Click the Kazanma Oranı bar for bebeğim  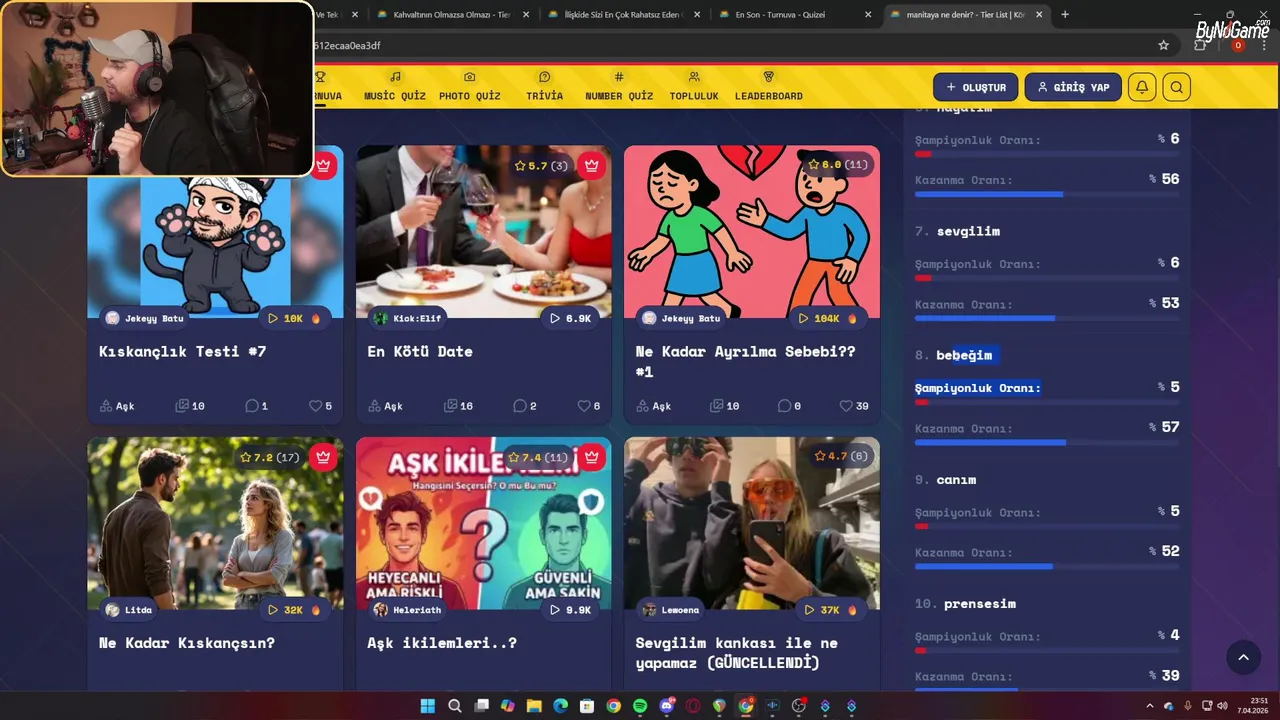click(x=1047, y=442)
